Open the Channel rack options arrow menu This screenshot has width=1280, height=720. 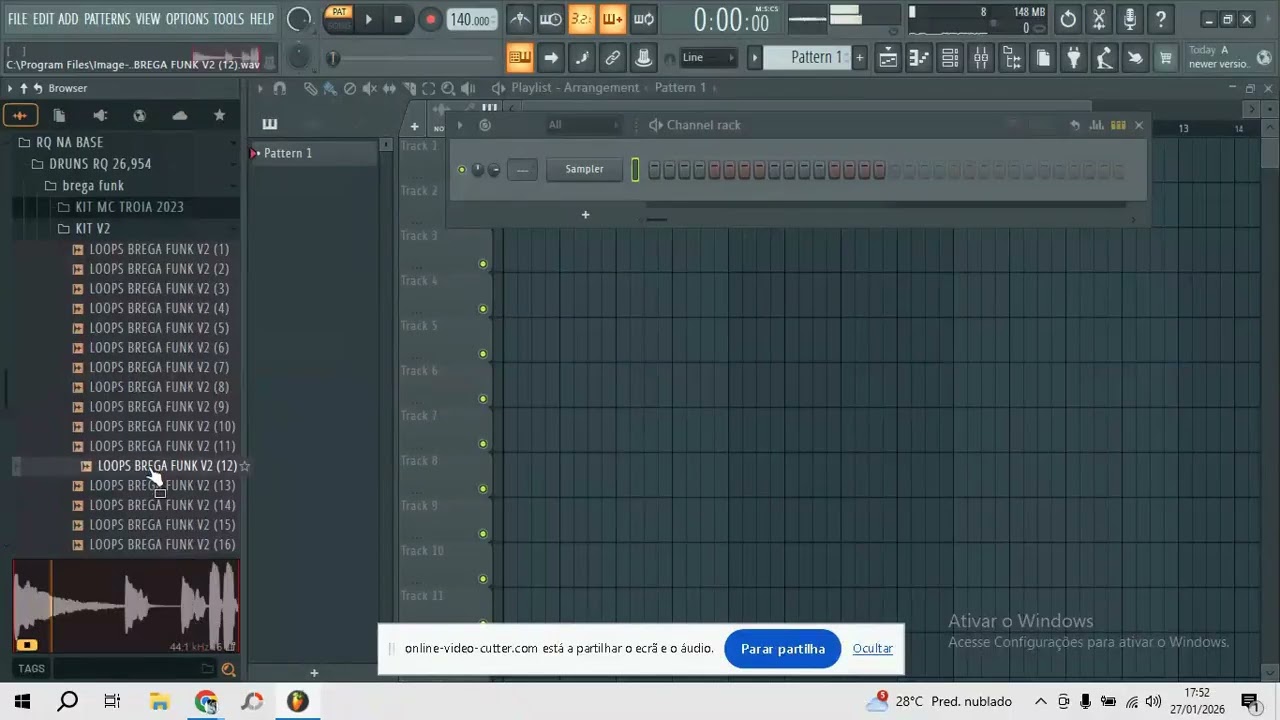(x=459, y=125)
